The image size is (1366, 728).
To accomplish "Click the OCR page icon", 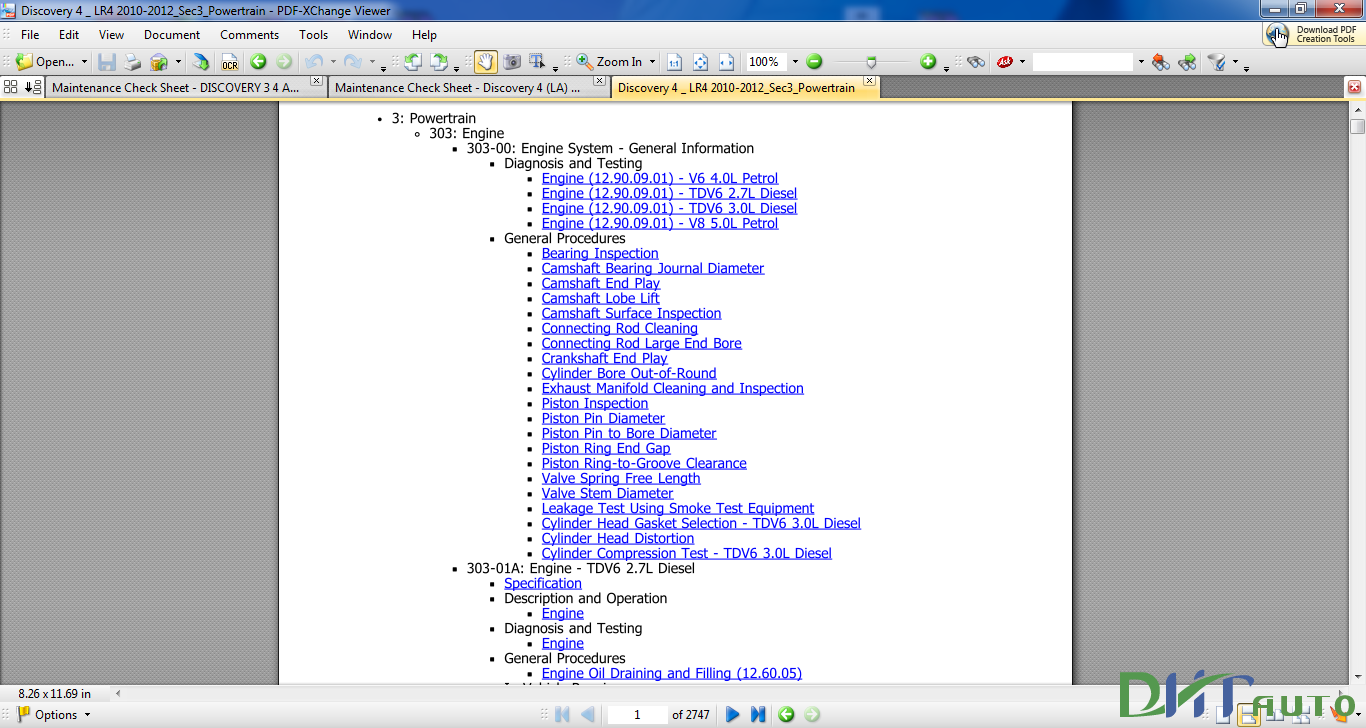I will coord(230,62).
